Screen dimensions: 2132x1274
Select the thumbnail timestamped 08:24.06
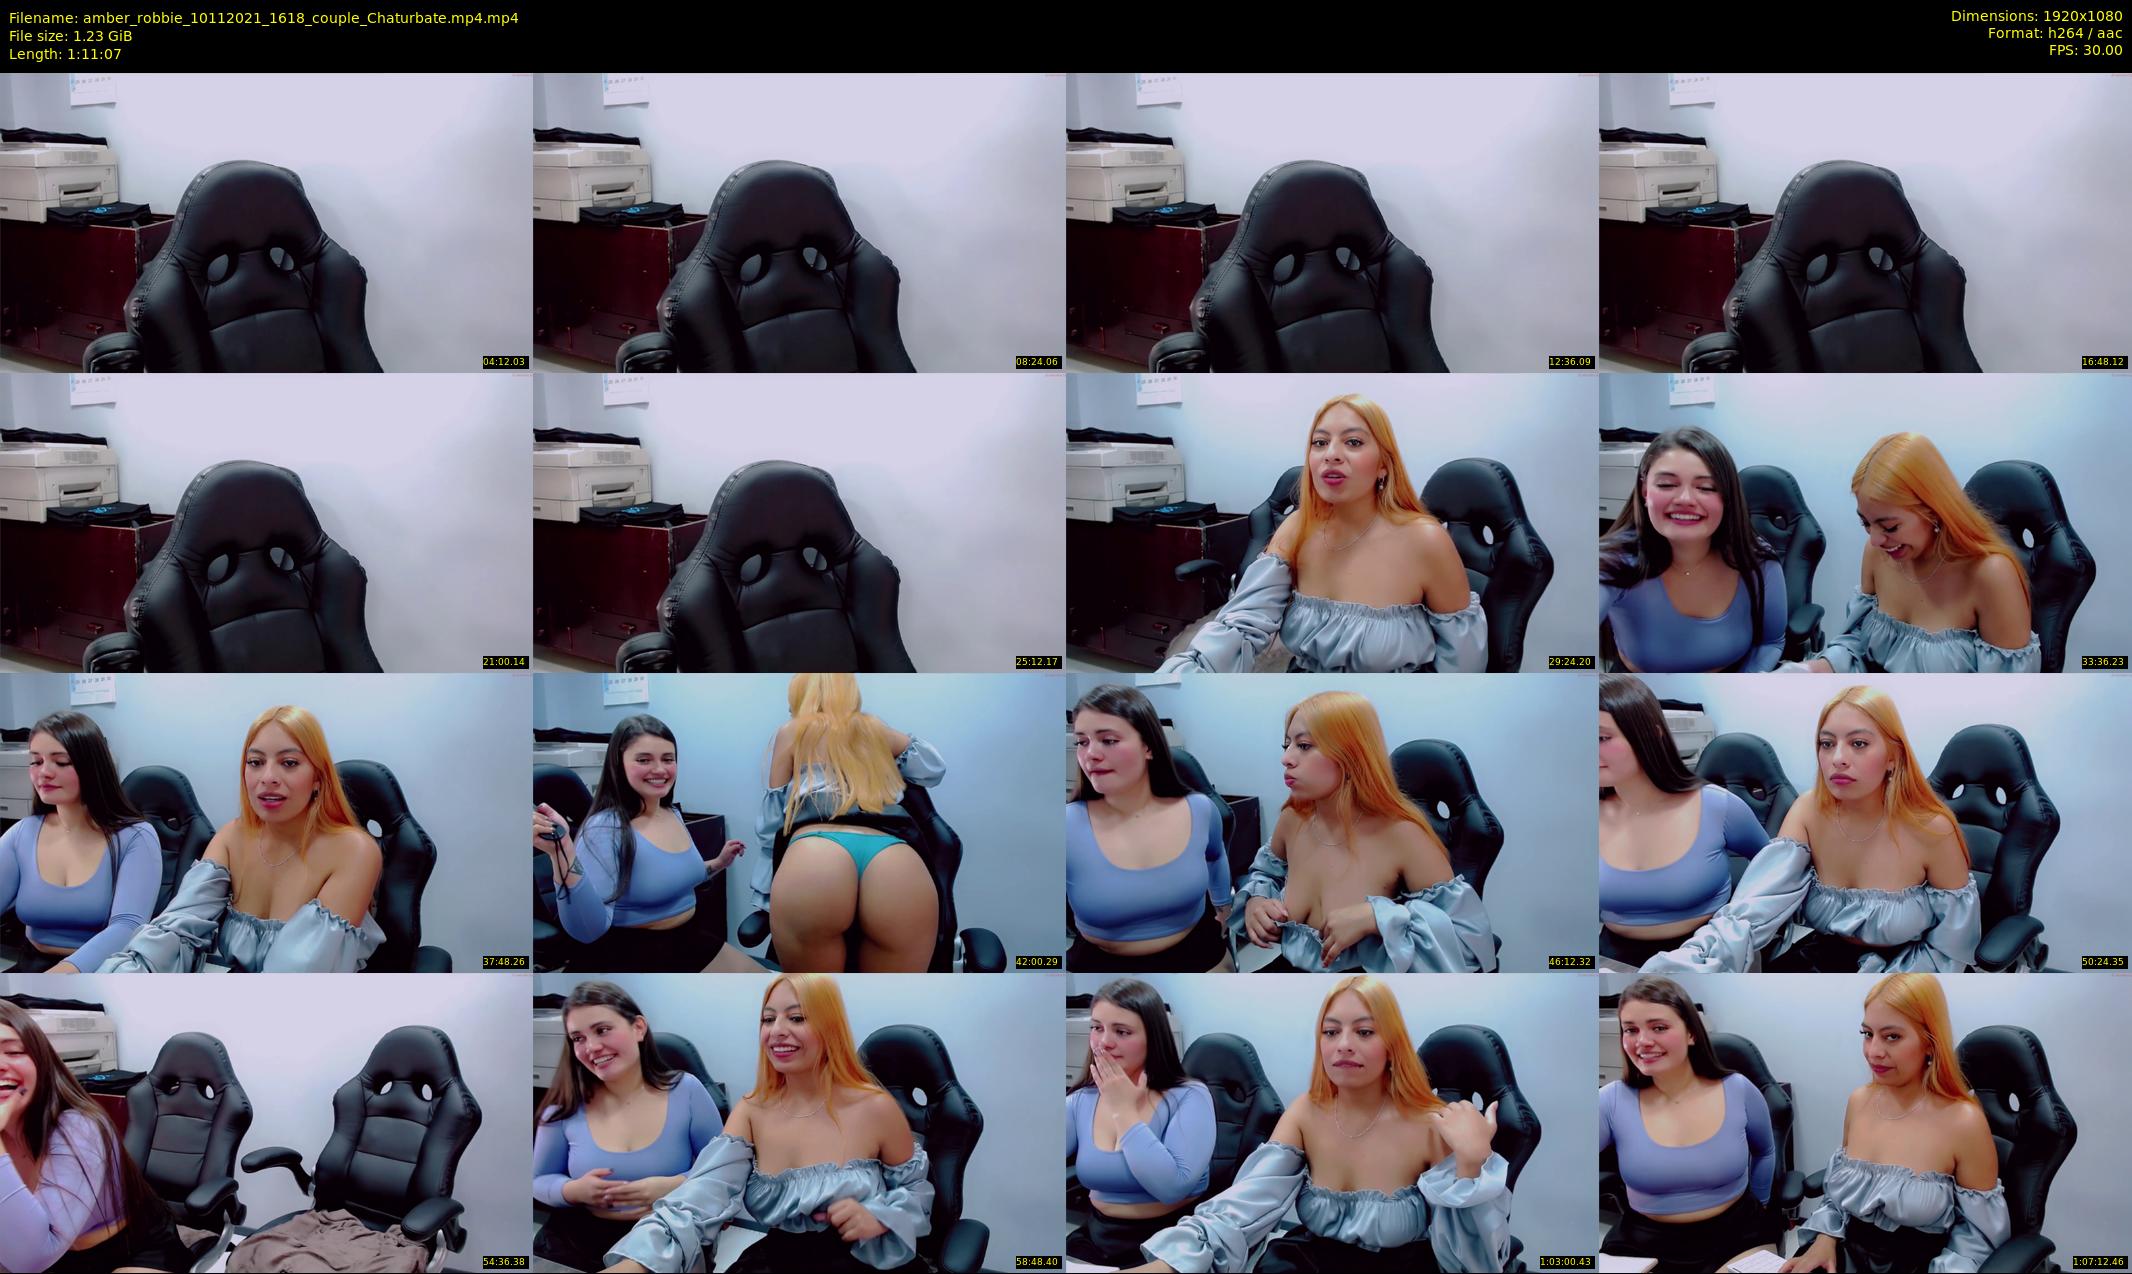[x=799, y=222]
